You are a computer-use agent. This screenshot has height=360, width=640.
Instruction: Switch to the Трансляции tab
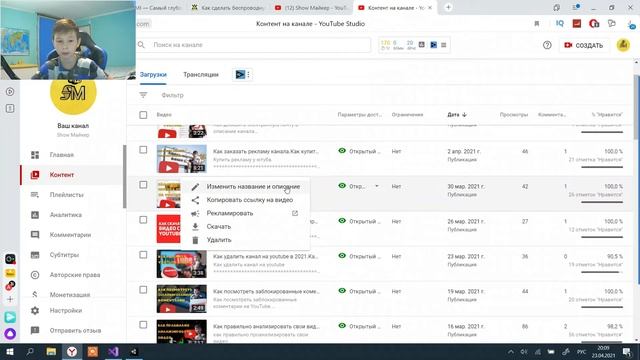pos(201,75)
